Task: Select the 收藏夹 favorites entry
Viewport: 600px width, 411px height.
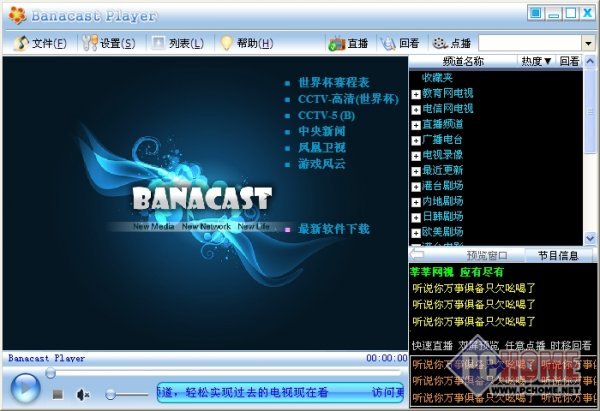Action: (437, 78)
